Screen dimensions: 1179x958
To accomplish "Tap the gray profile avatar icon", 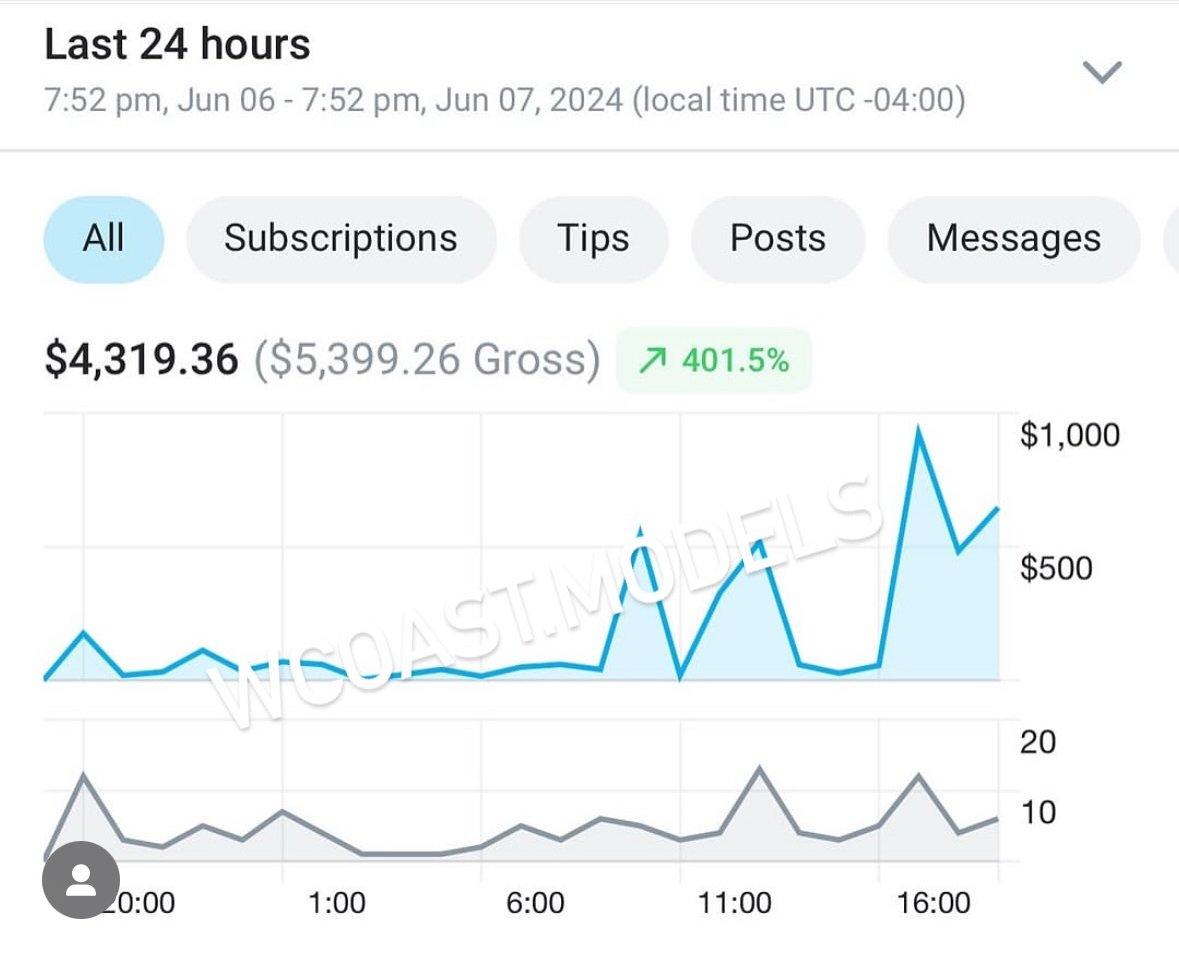I will point(81,880).
